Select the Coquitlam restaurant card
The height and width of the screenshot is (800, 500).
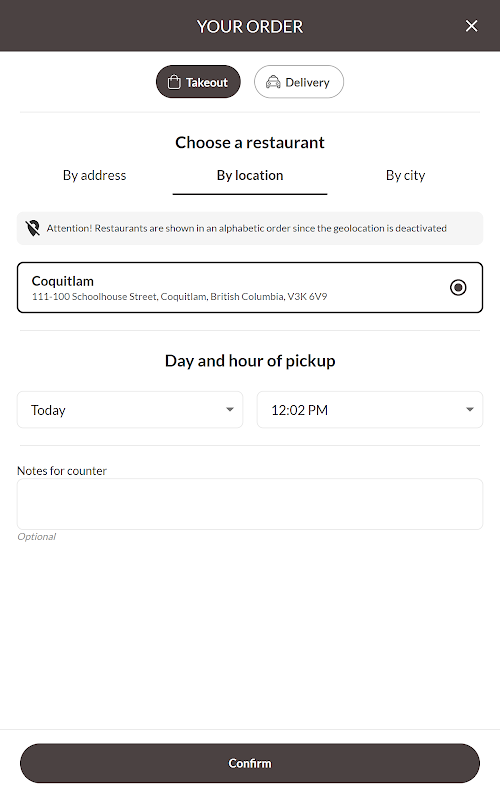point(250,288)
